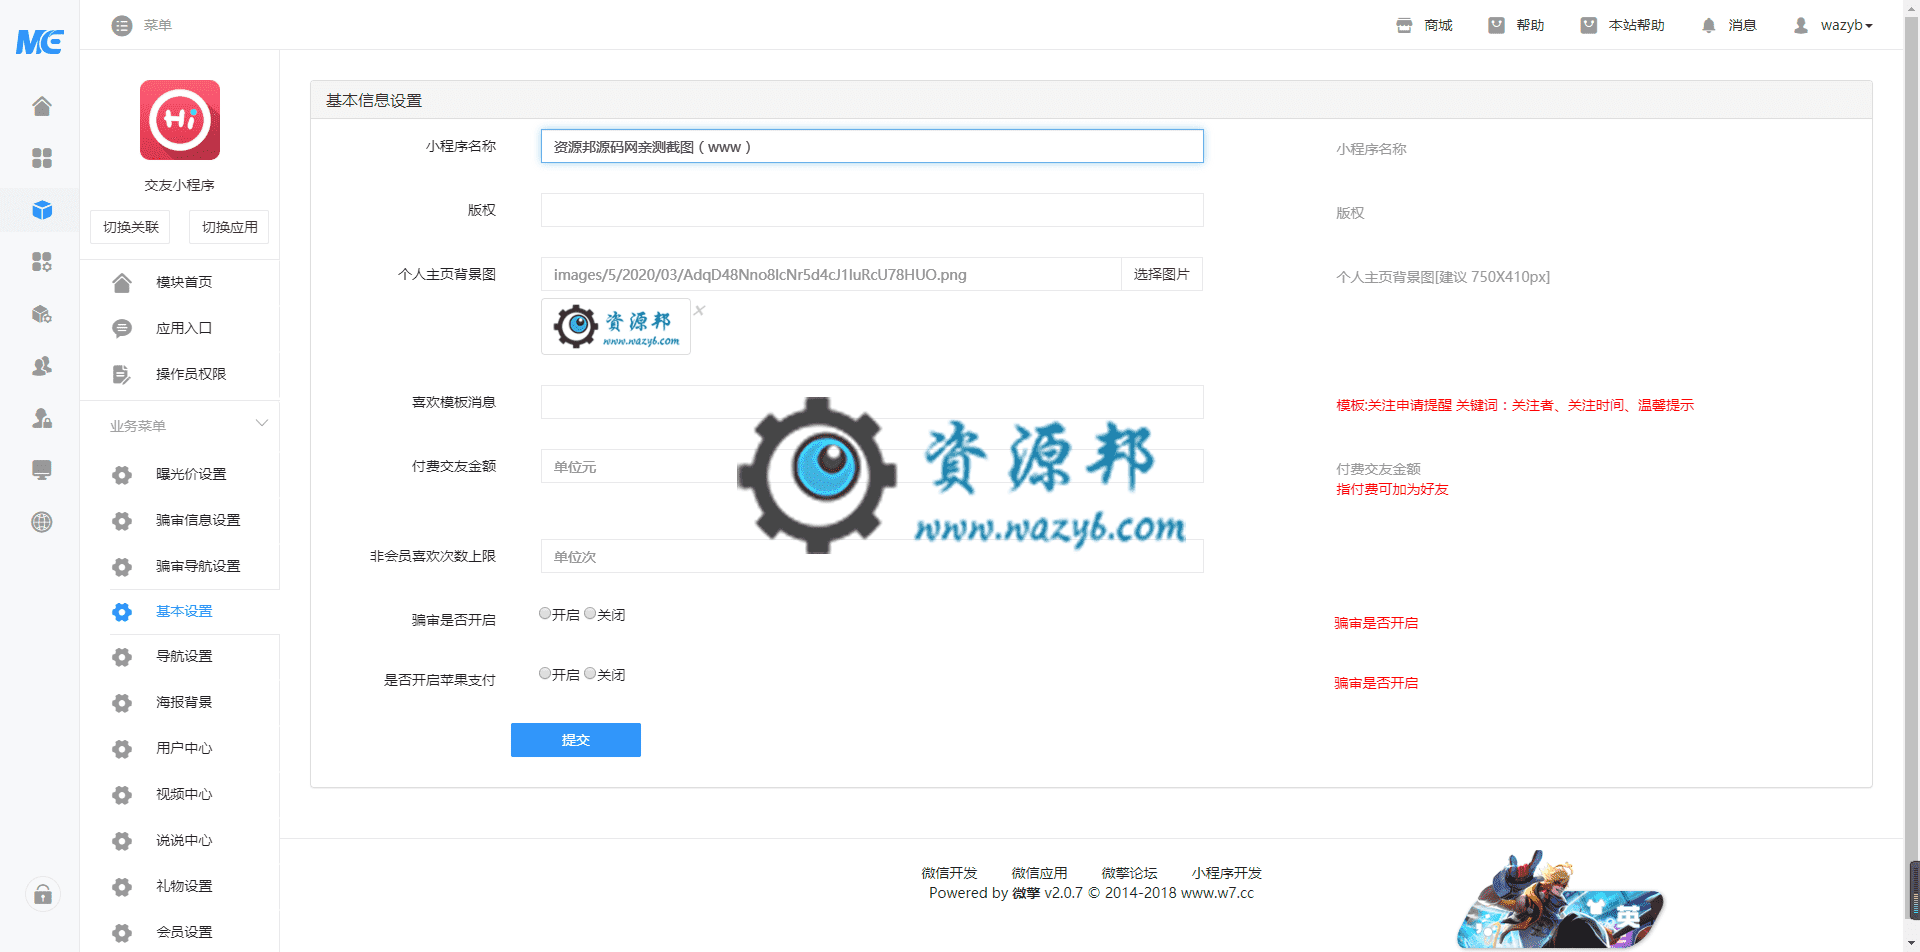Select 关闭 radio for 是否开启苹果支付

point(590,673)
